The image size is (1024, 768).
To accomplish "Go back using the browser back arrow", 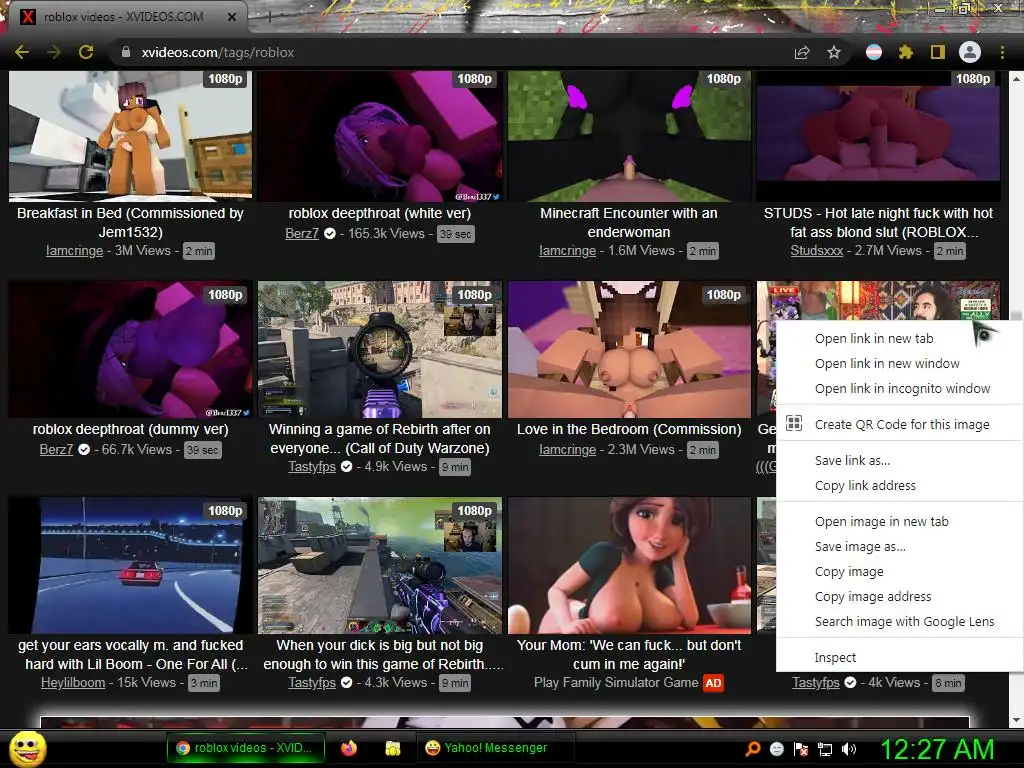I will [x=22, y=52].
